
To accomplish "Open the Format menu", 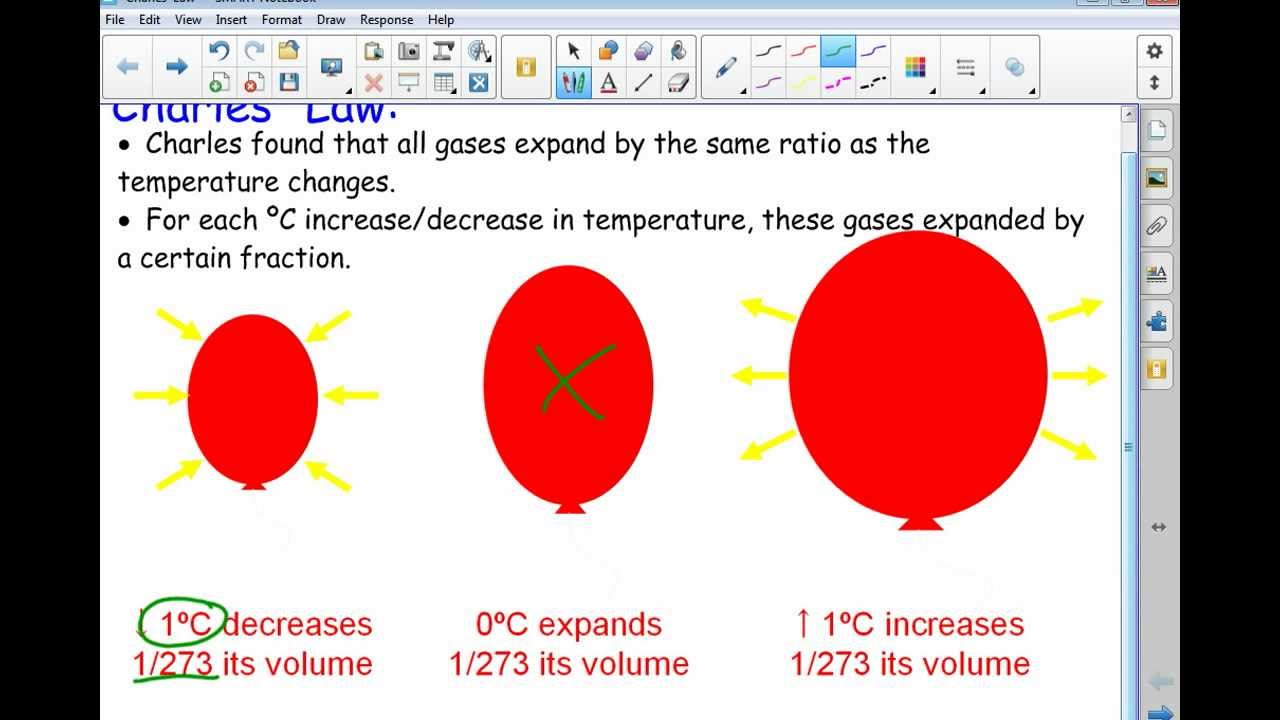I will pyautogui.click(x=282, y=19).
